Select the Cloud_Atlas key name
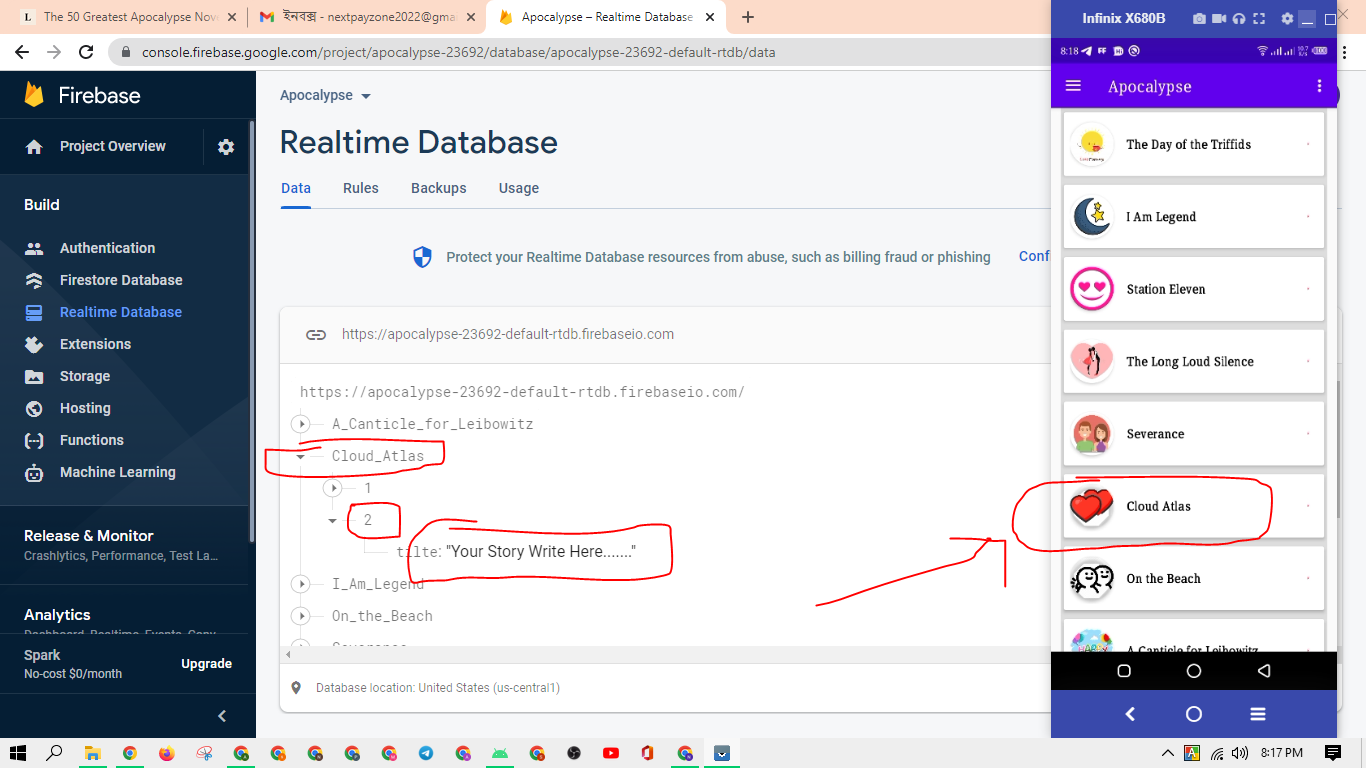This screenshot has width=1366, height=768. (x=378, y=456)
